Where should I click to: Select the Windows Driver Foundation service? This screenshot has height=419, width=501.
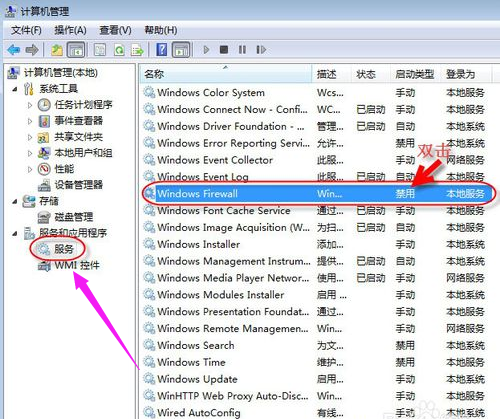pos(315,126)
